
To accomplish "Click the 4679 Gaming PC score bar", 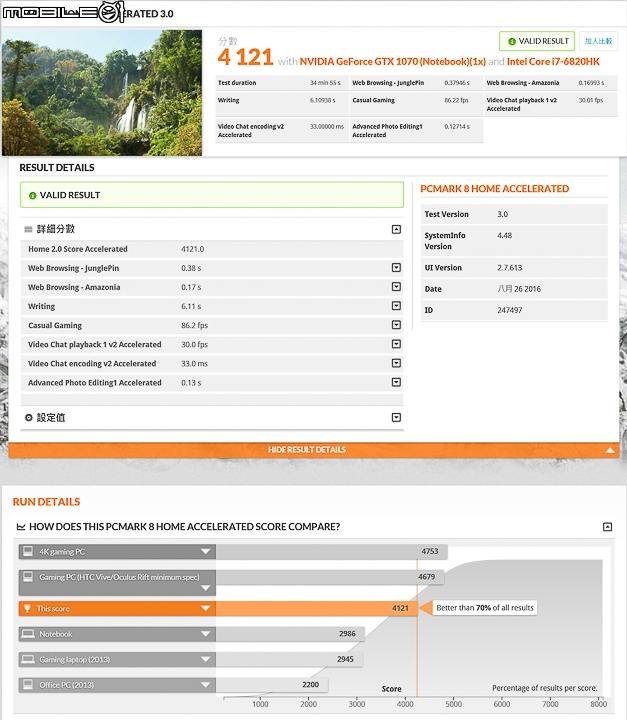I will pyautogui.click(x=330, y=577).
